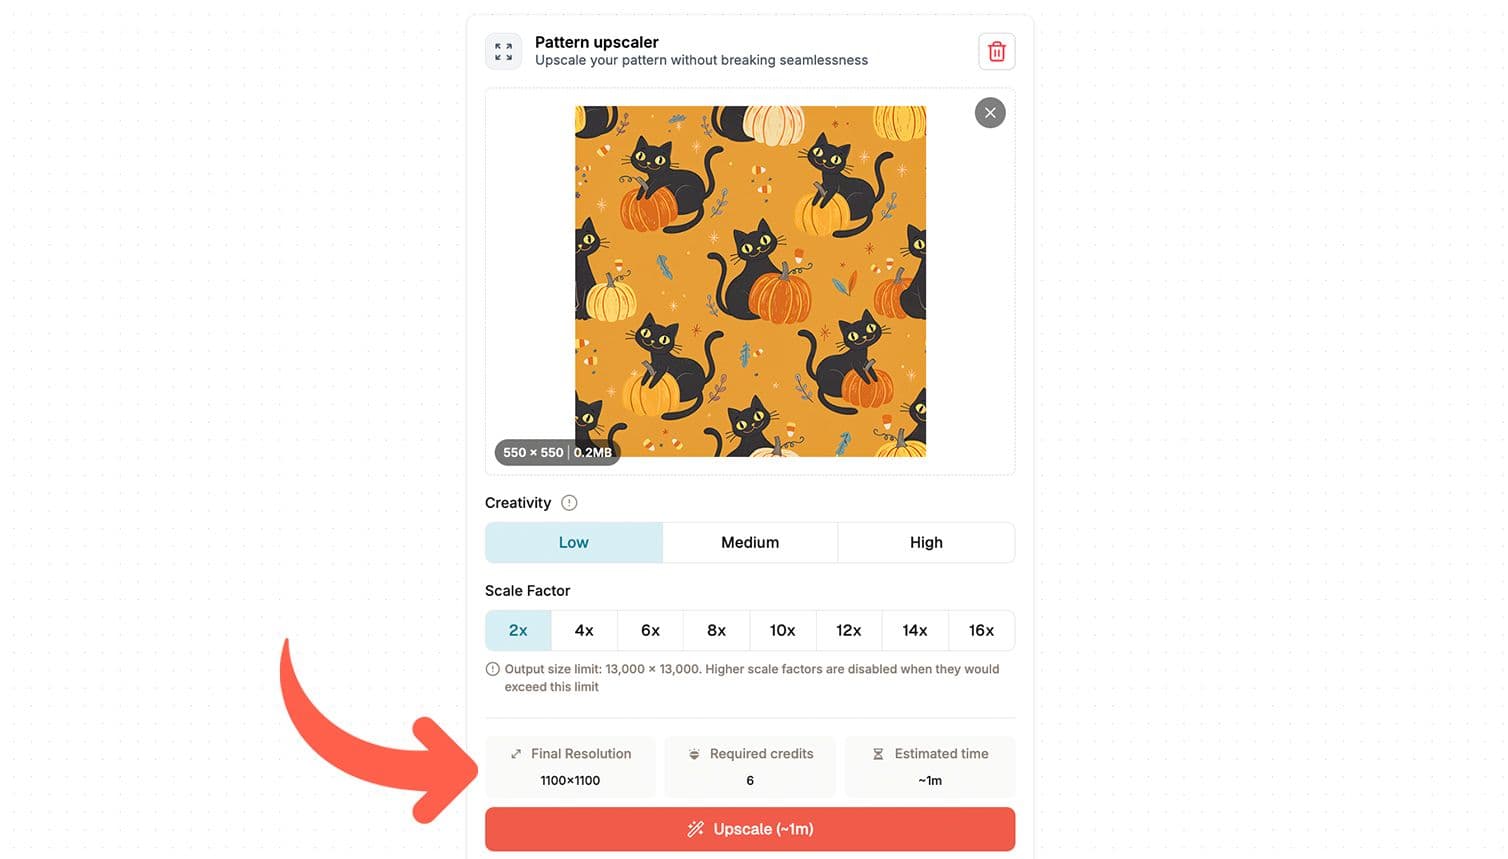This screenshot has width=1508, height=859.
Task: Enable High creativity mode
Action: coord(925,542)
